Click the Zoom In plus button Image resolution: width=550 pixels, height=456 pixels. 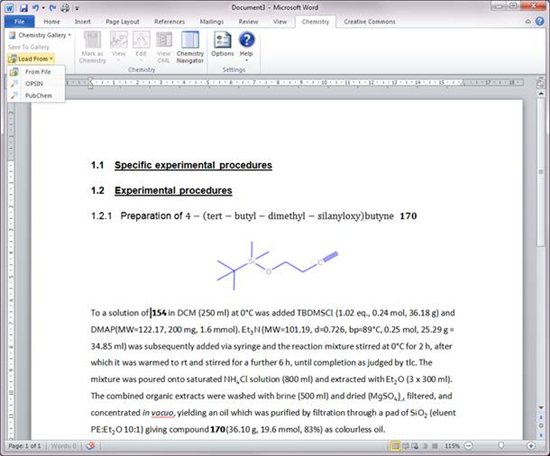[x=531, y=446]
